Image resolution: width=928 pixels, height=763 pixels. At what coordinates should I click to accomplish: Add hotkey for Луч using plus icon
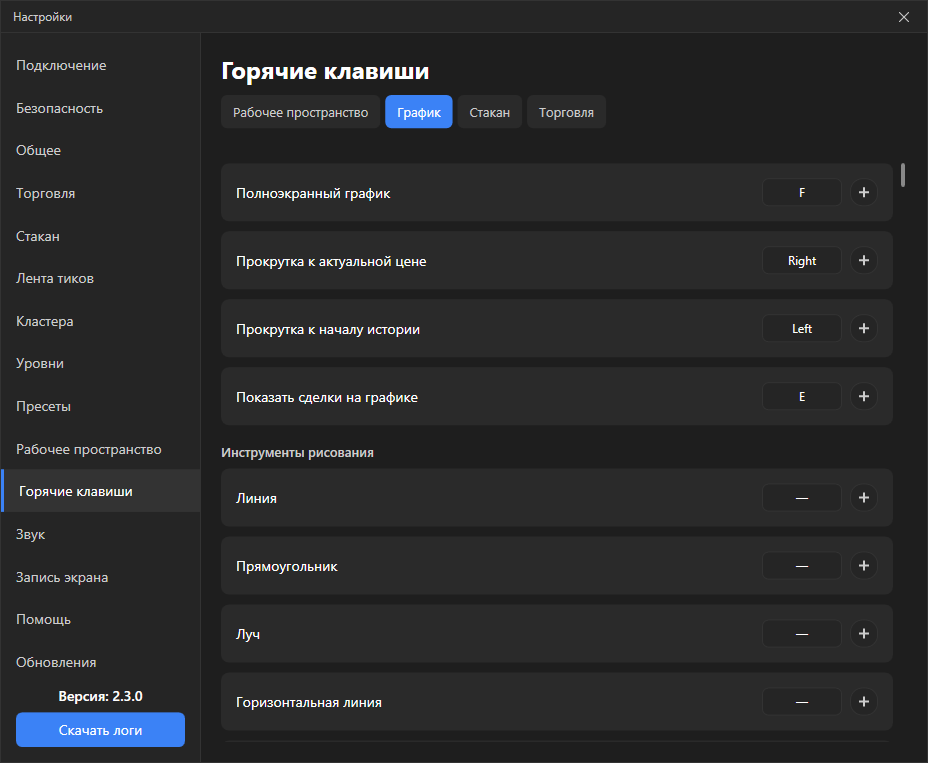pyautogui.click(x=863, y=634)
